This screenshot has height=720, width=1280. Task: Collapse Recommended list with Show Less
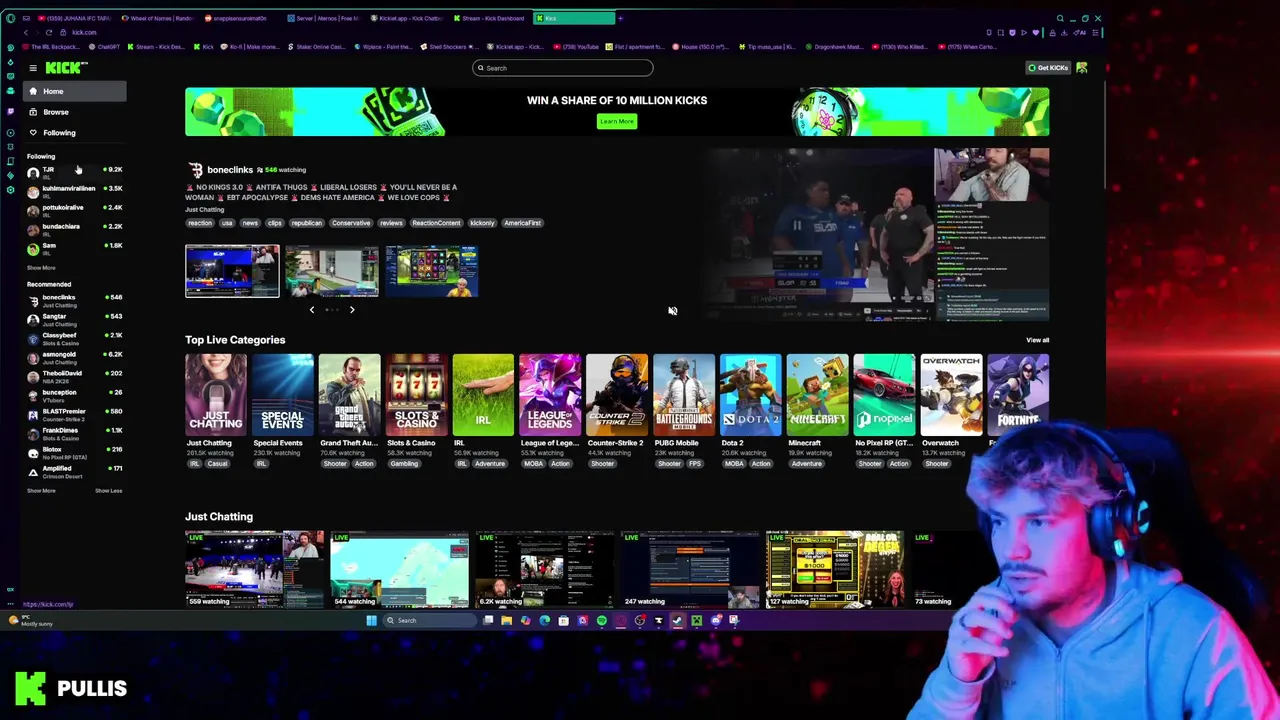(108, 491)
